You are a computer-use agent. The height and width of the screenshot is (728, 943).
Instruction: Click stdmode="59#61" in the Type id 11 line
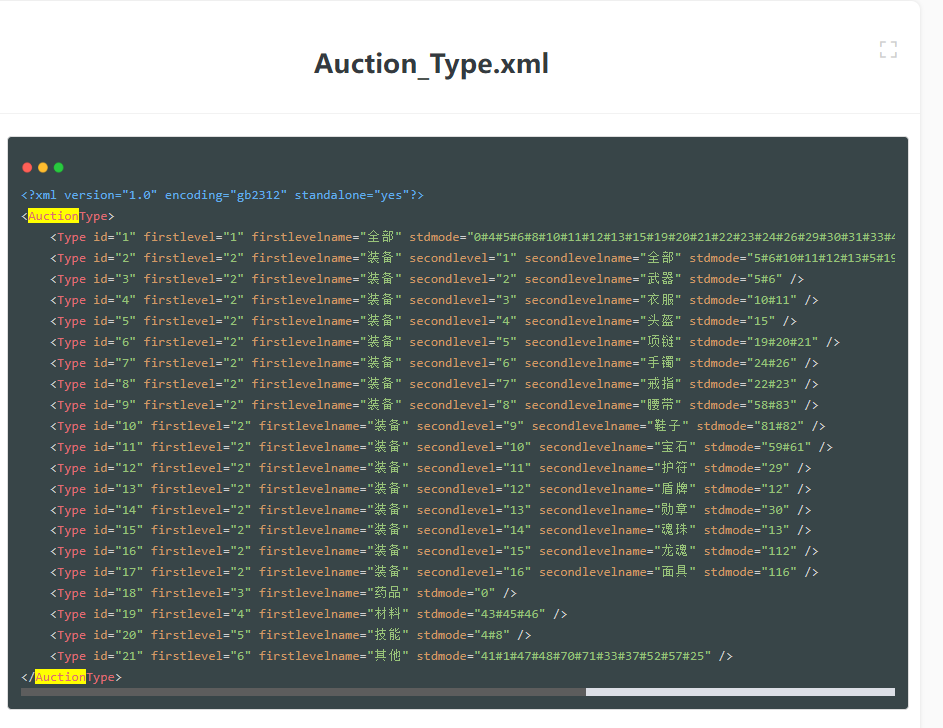coord(764,447)
